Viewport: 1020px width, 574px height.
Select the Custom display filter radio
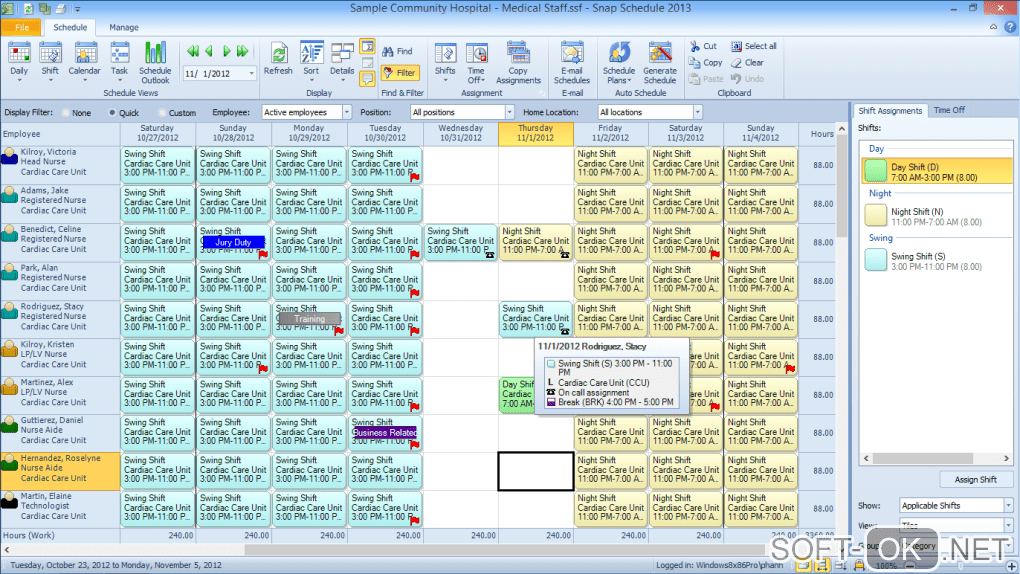click(x=162, y=113)
